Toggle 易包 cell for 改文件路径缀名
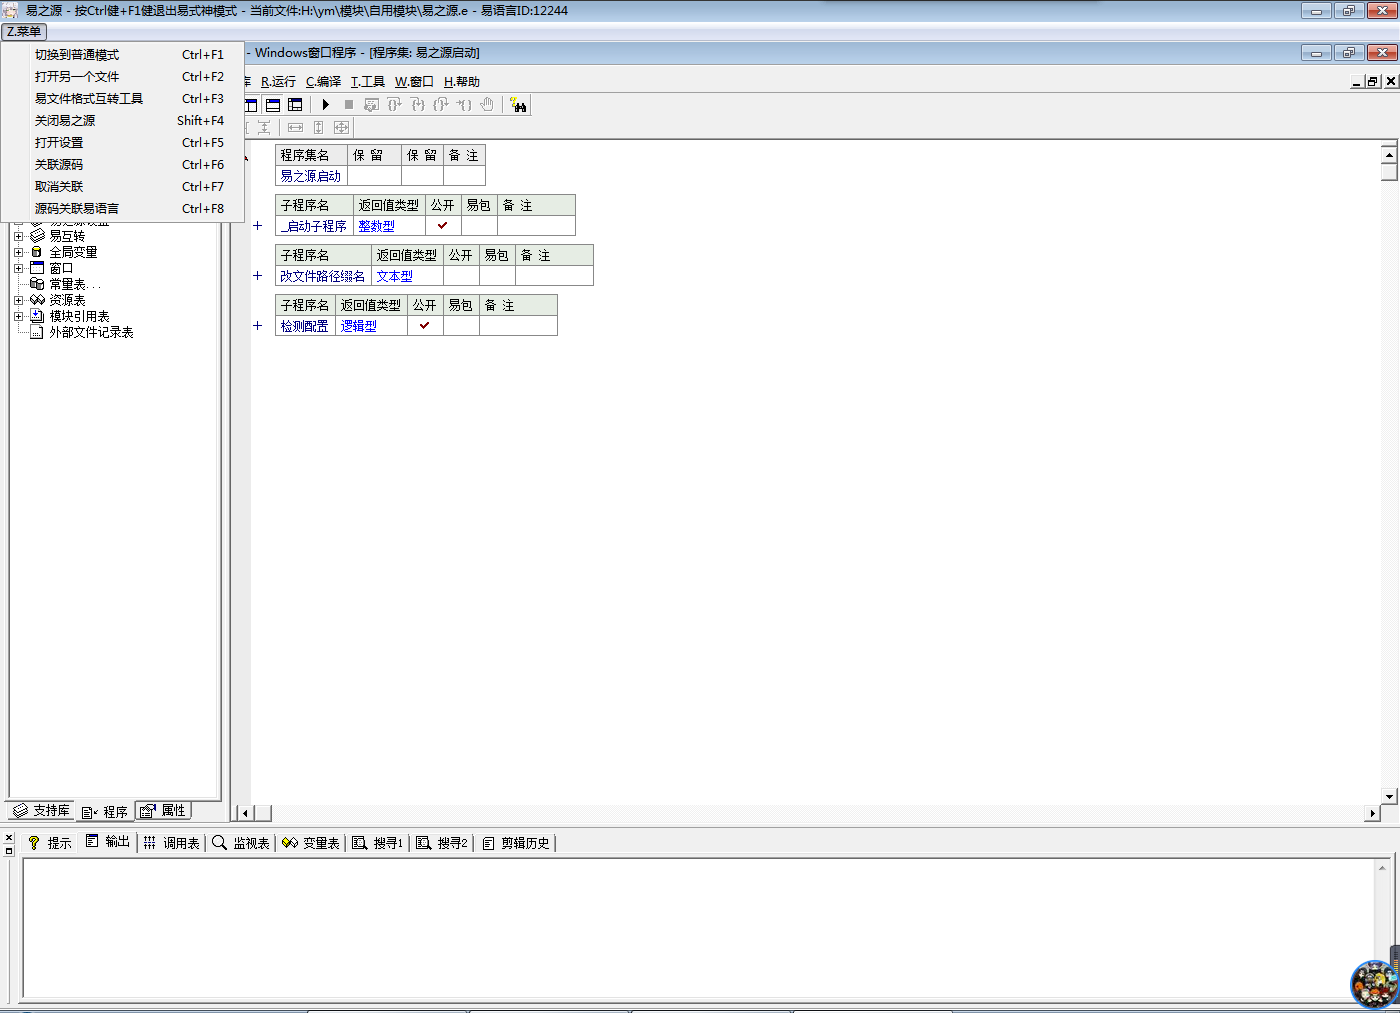This screenshot has width=1400, height=1013. tap(497, 276)
